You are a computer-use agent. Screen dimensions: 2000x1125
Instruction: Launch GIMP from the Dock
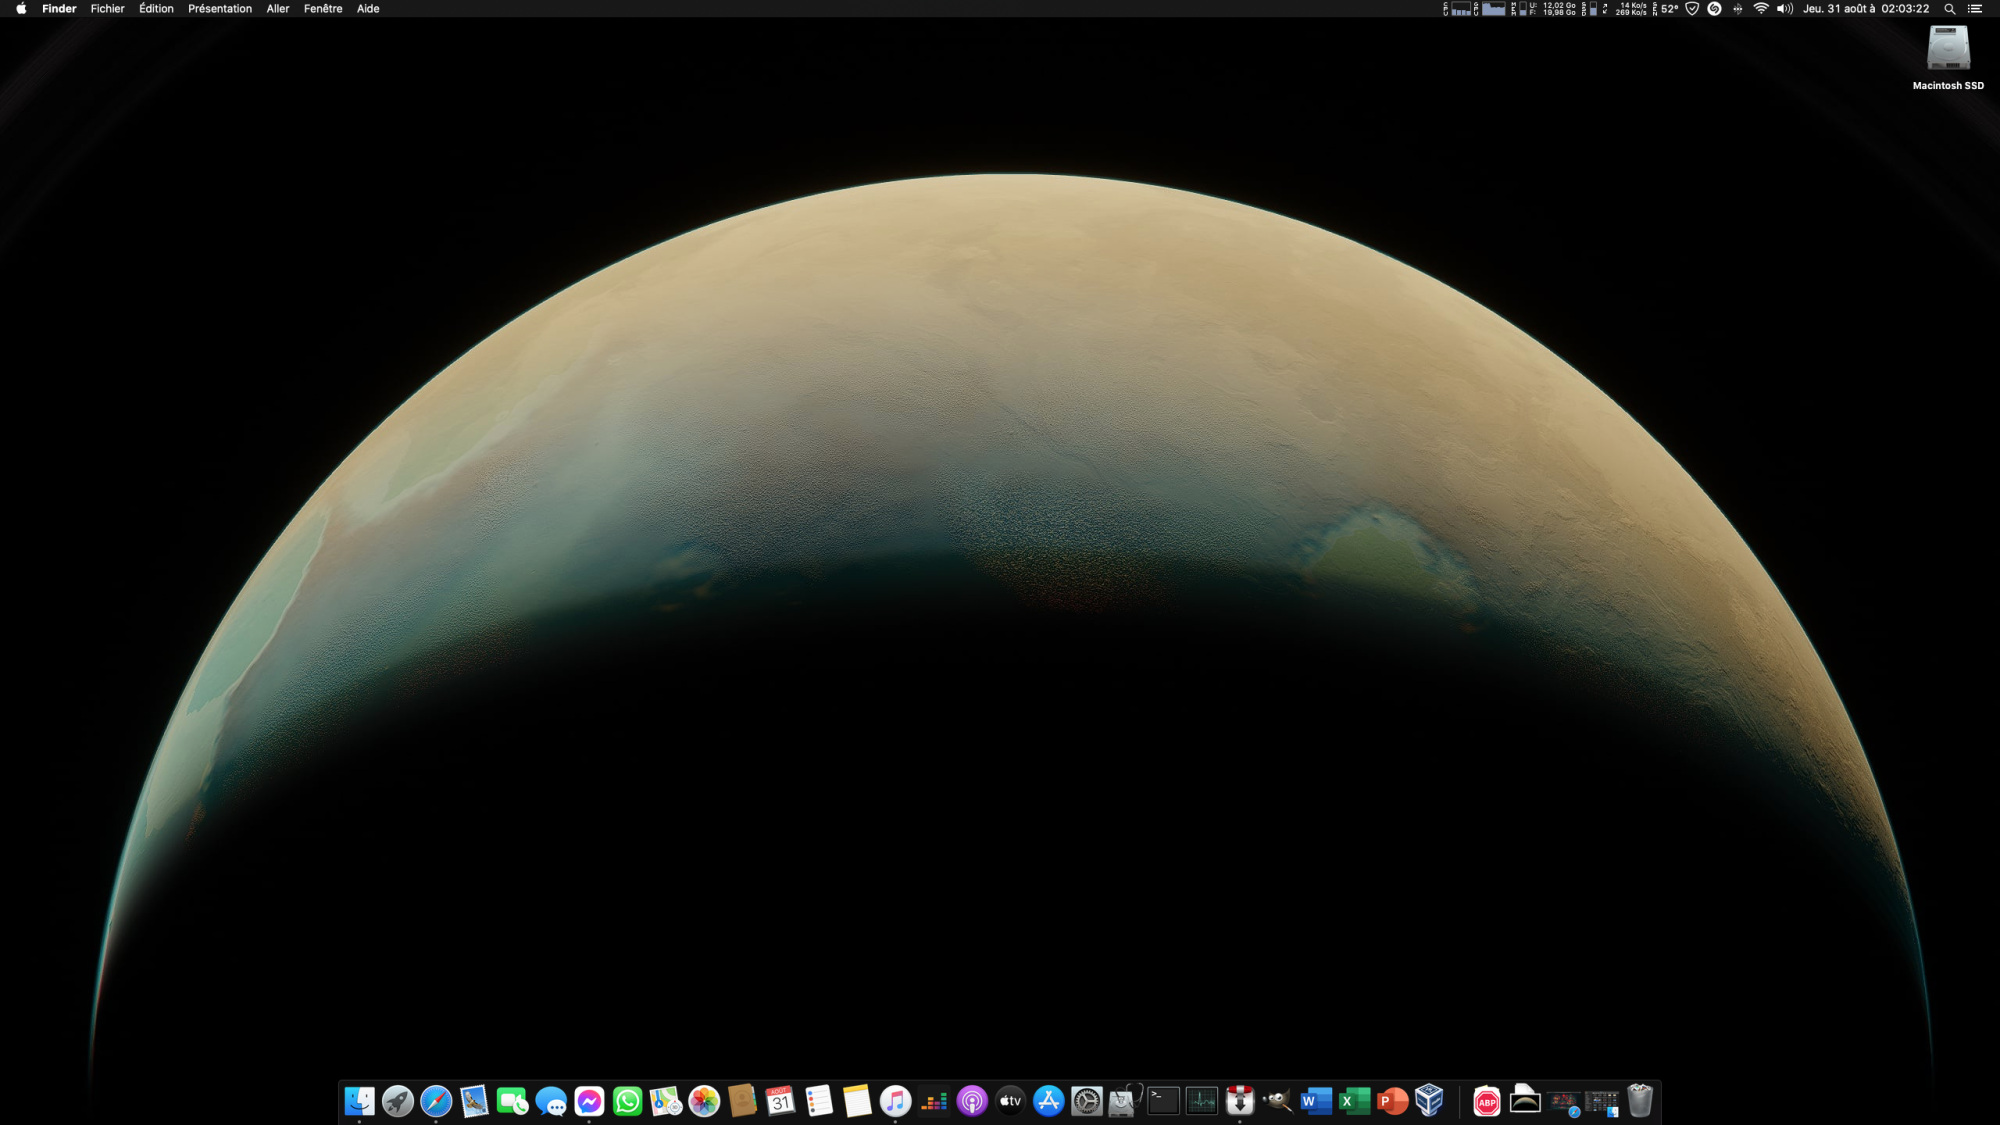pos(1278,1101)
